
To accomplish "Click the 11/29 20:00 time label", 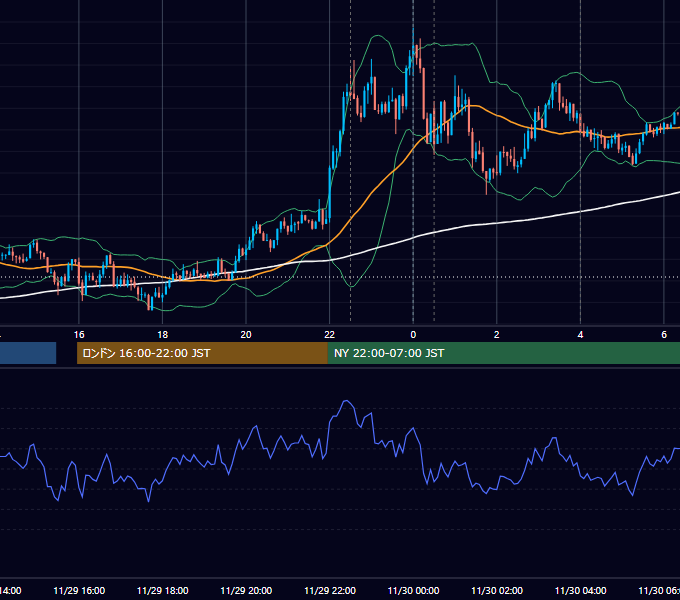I will (x=246, y=590).
